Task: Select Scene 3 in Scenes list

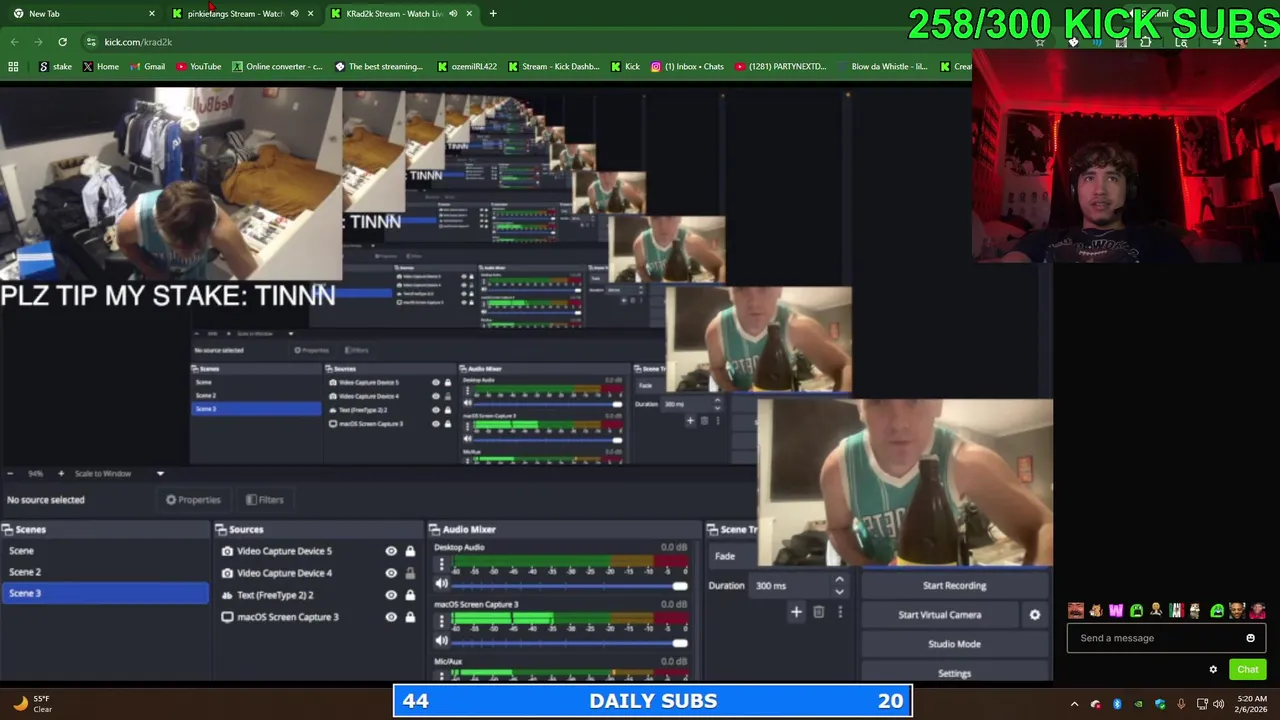Action: [105, 594]
